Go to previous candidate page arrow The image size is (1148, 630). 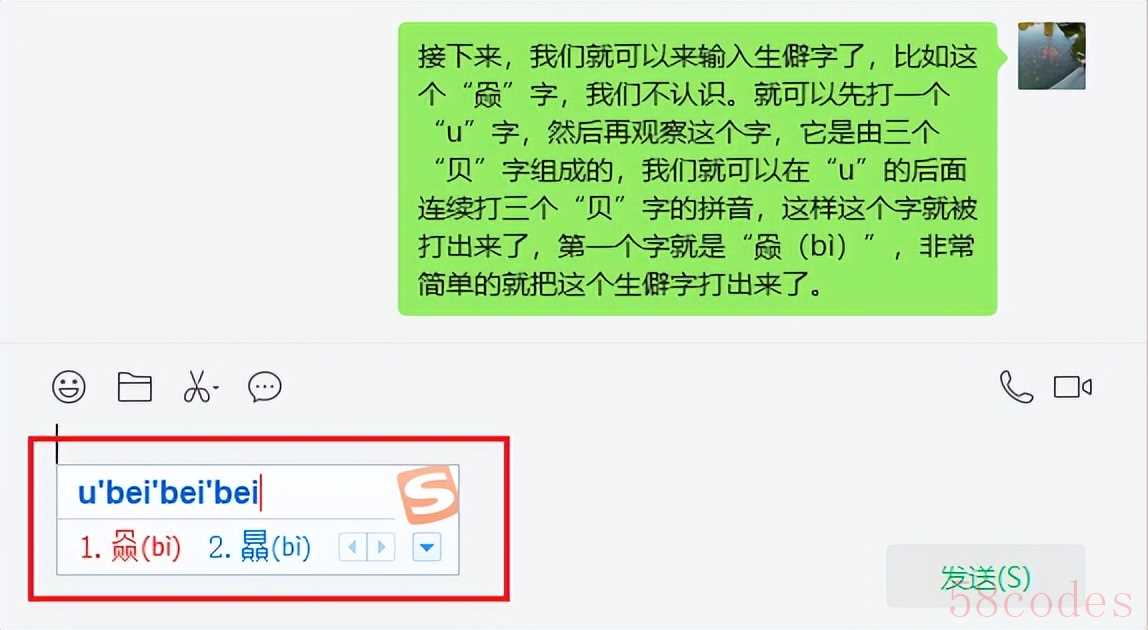coord(353,547)
